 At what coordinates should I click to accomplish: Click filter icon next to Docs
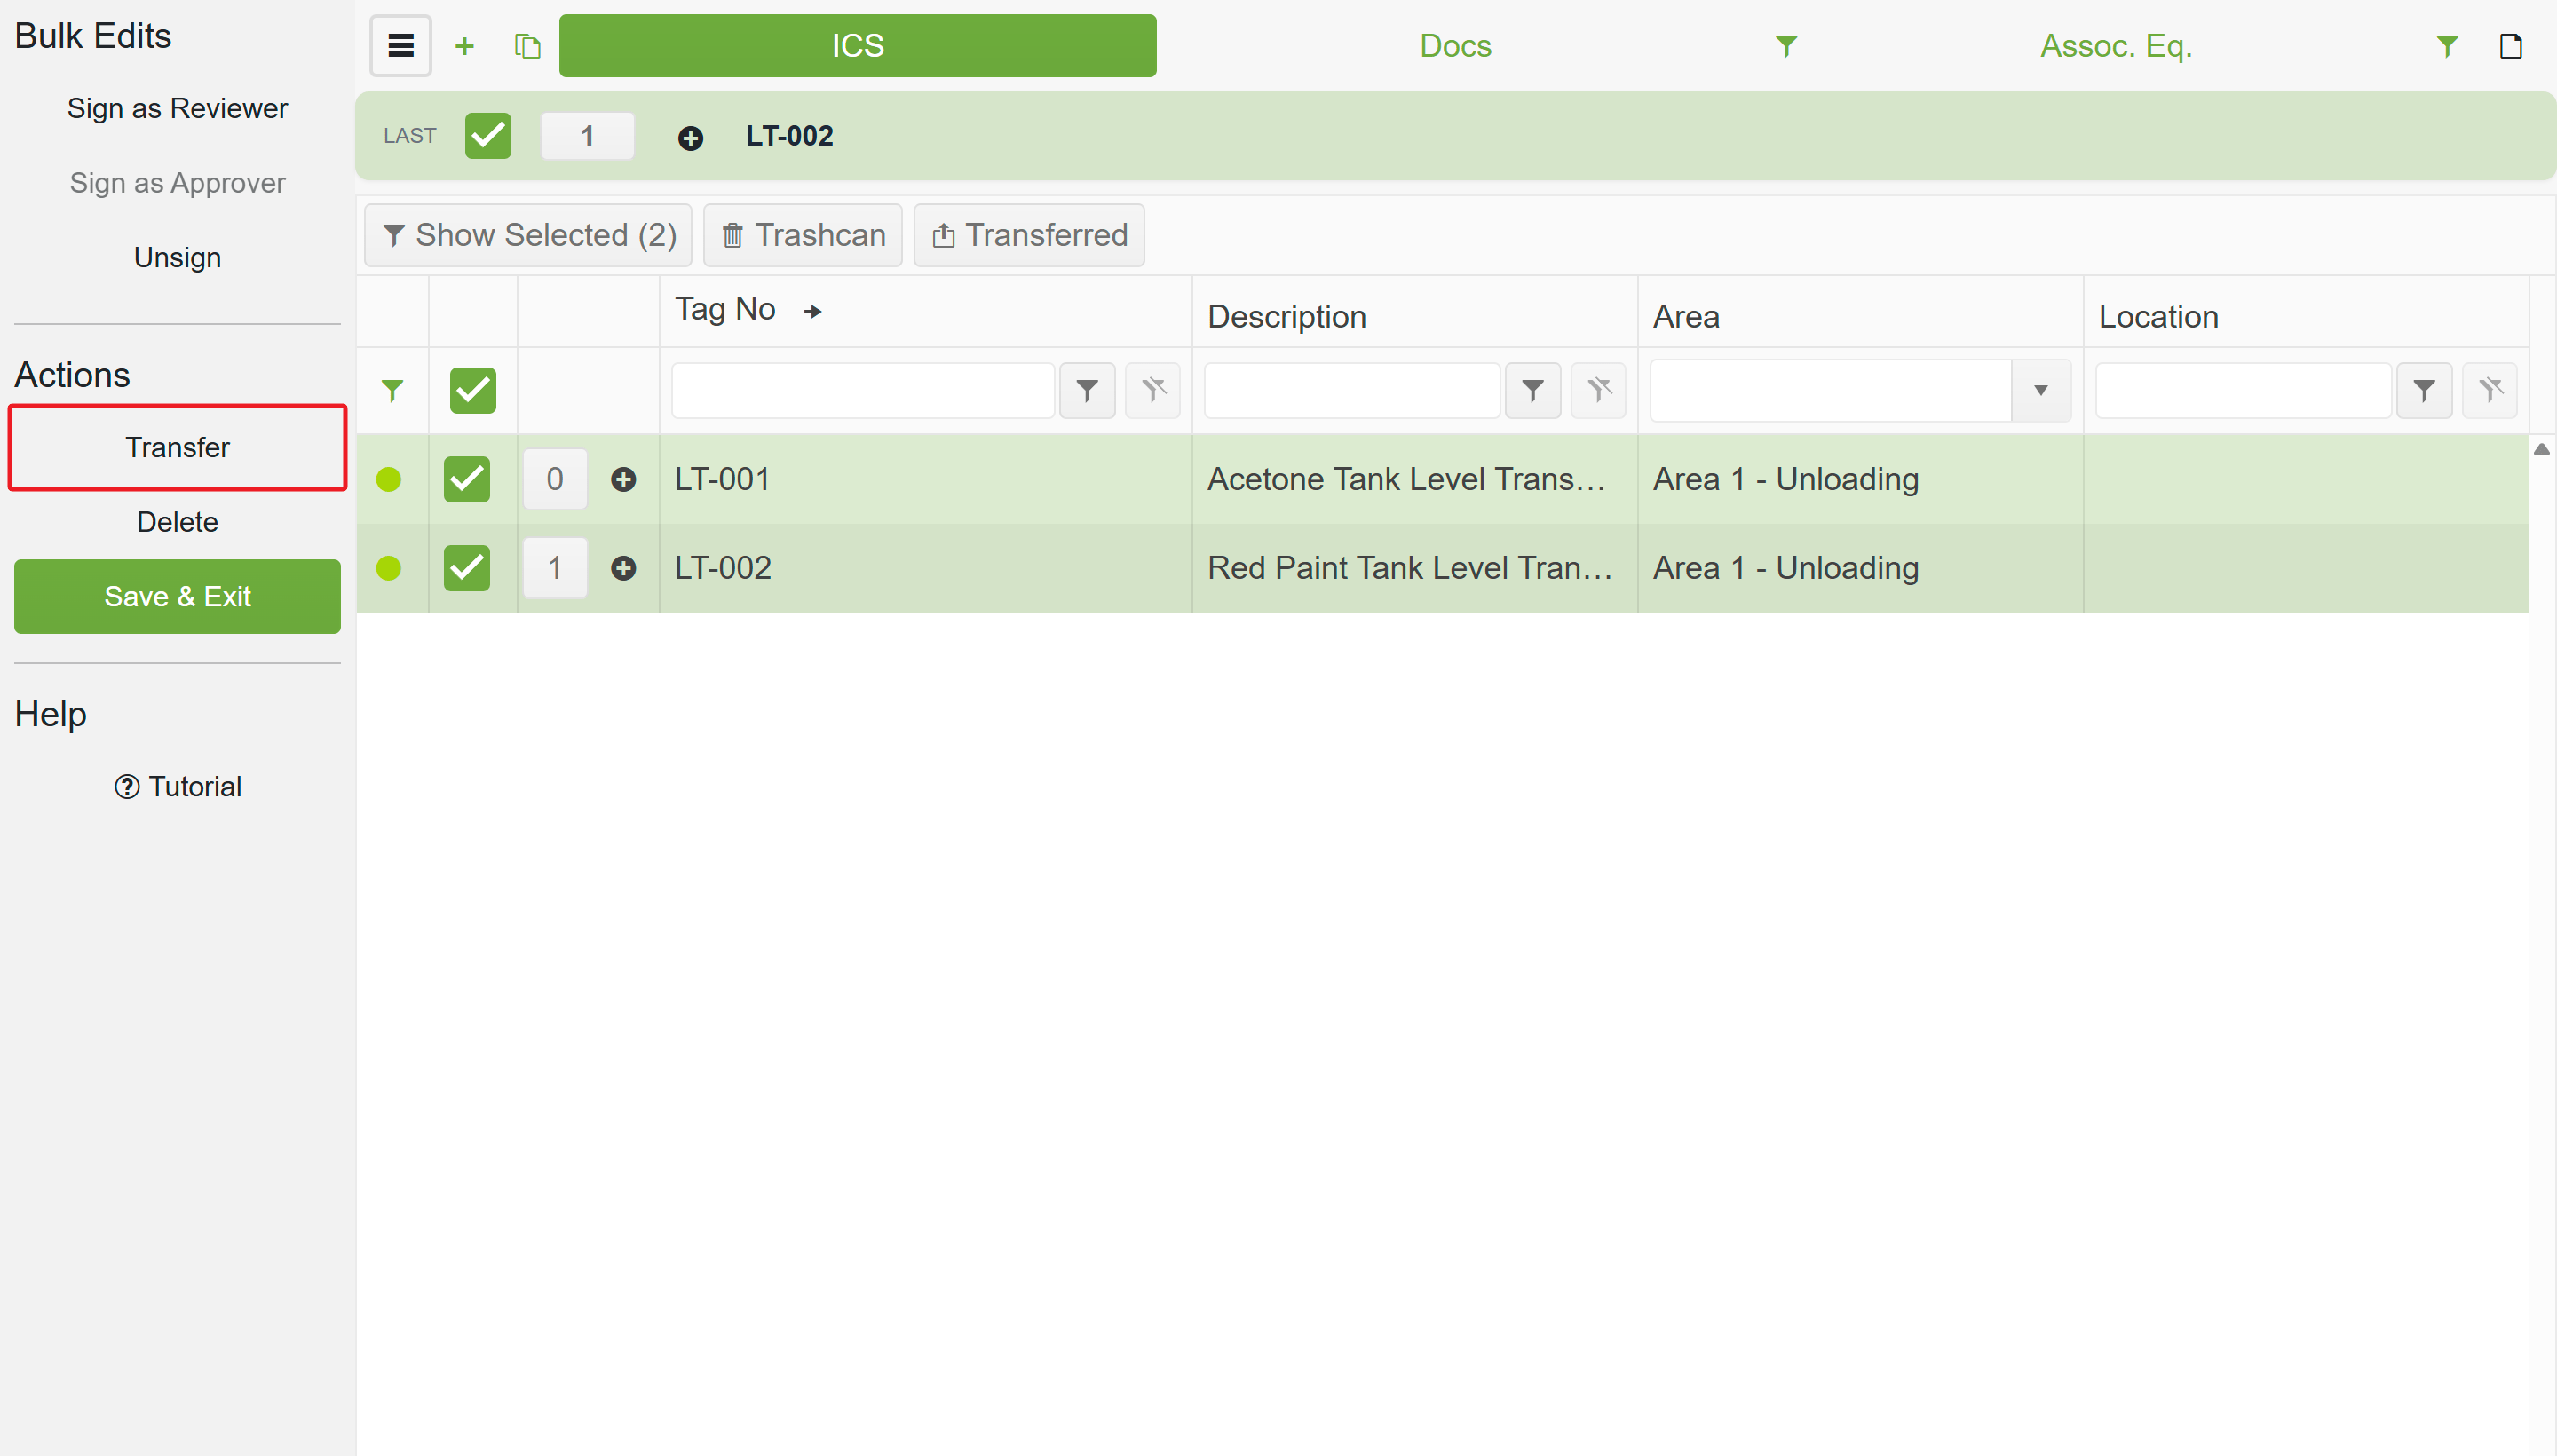point(1786,46)
